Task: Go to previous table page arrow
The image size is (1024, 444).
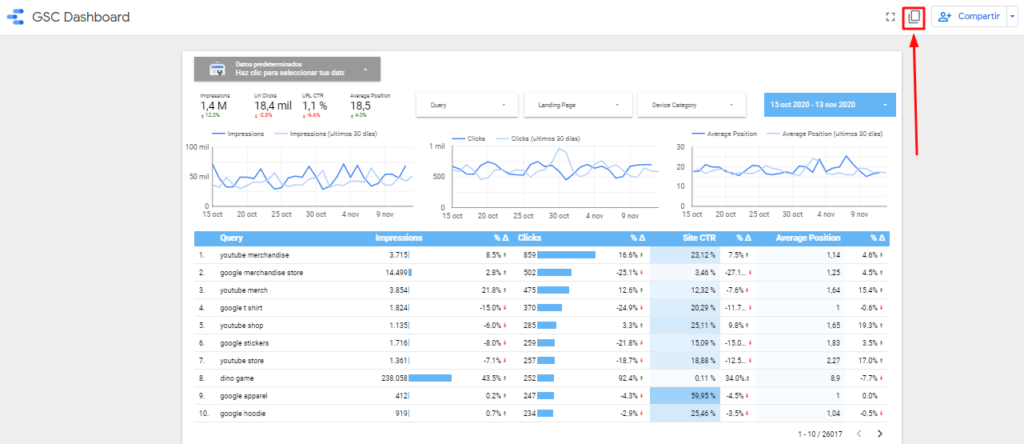Action: pos(859,434)
